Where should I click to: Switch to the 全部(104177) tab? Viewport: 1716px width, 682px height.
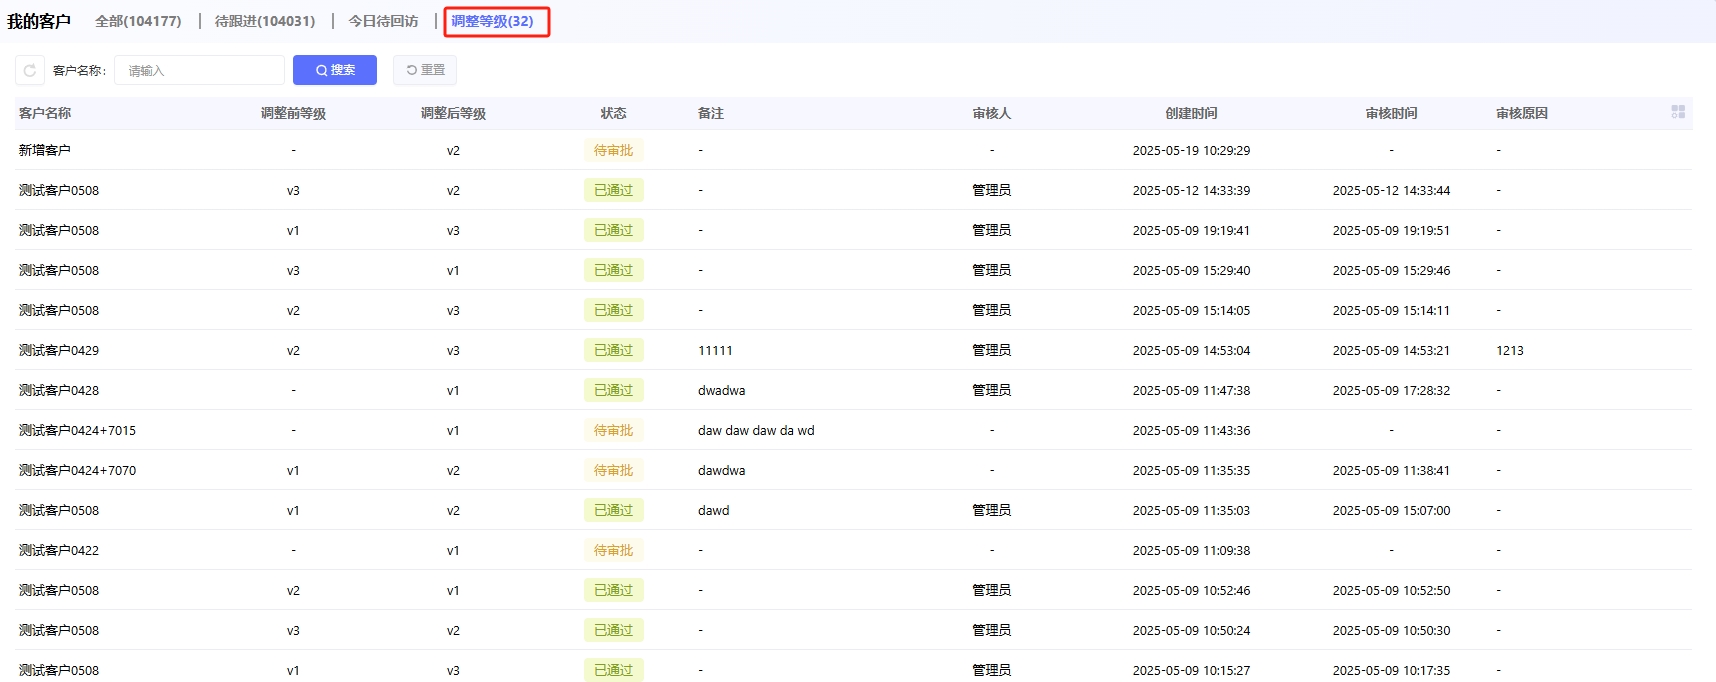[138, 21]
